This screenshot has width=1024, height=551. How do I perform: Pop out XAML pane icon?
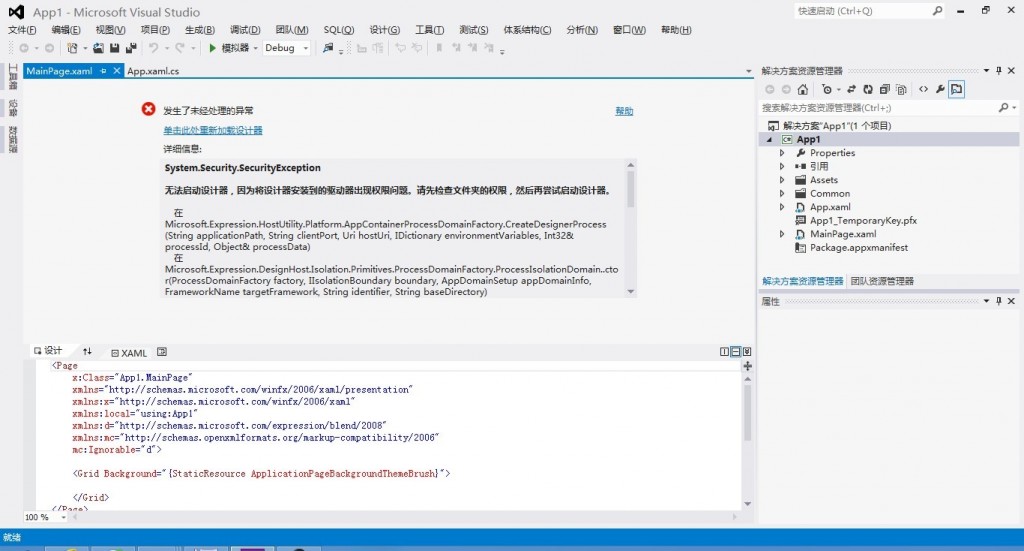coord(162,352)
